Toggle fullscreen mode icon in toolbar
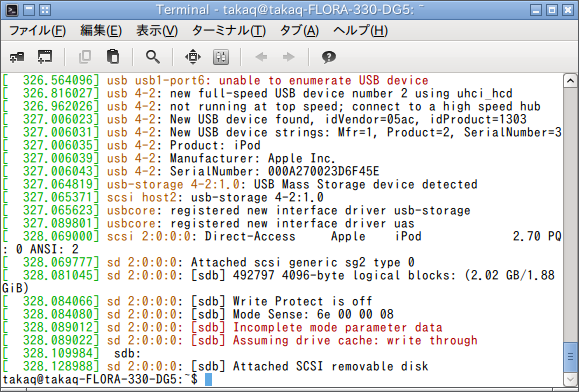This screenshot has height=392, width=579. coord(192,57)
